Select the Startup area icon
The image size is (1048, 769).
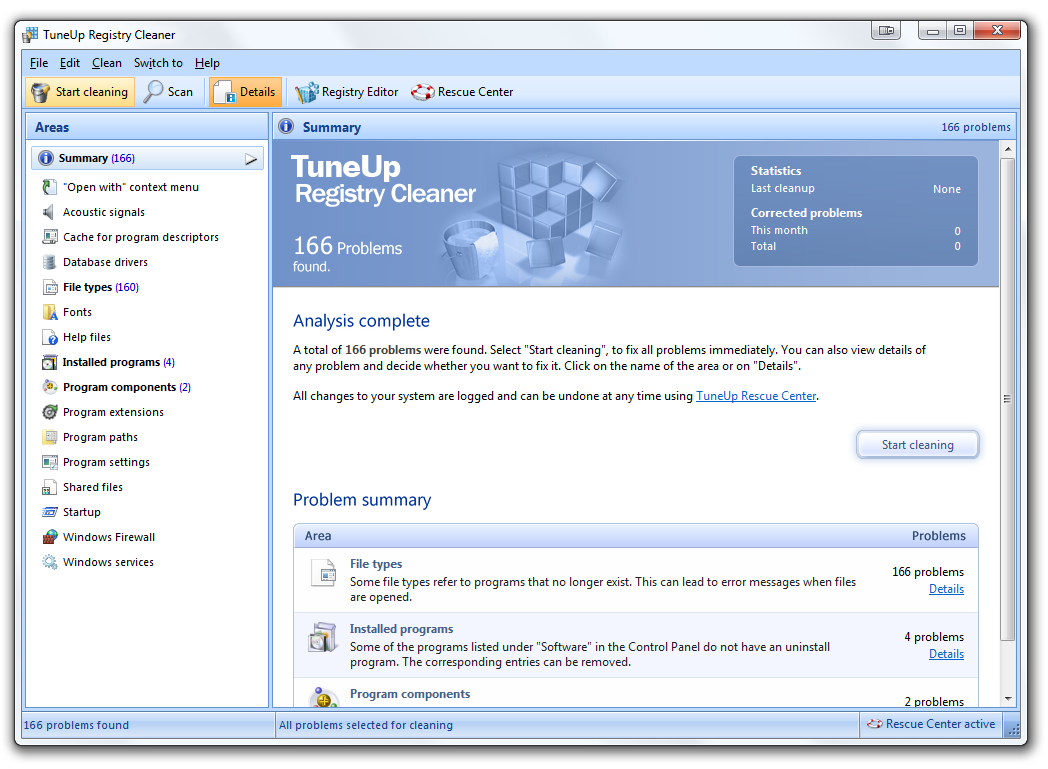point(50,512)
